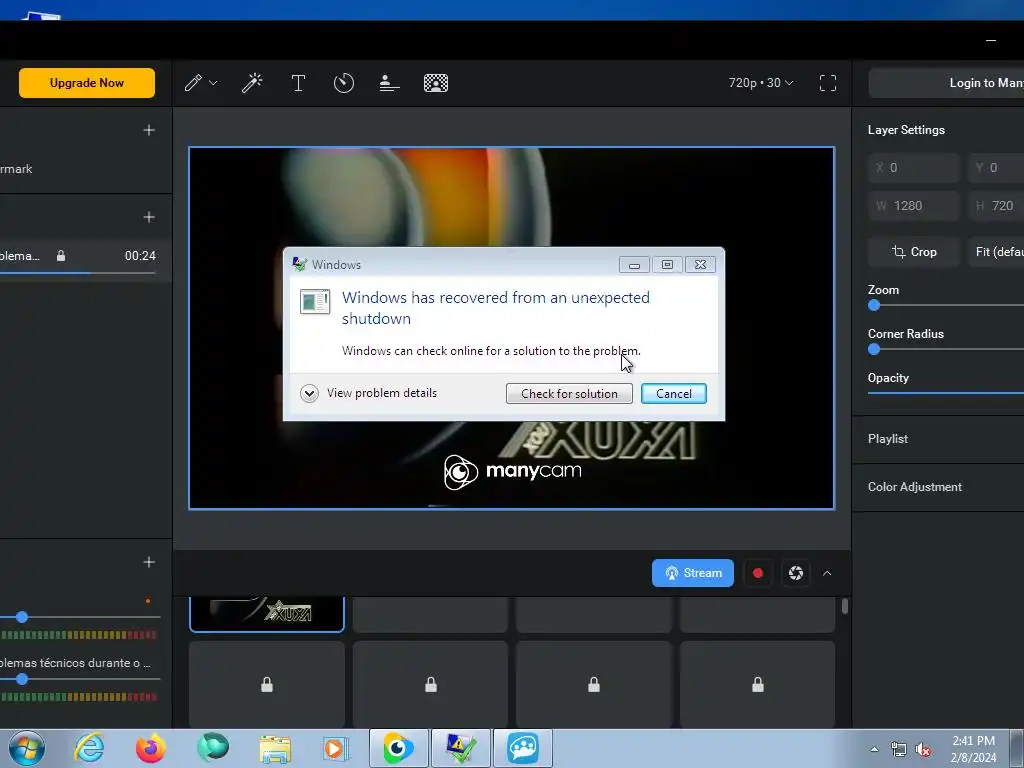Select the draw pencil tool
Image resolution: width=1024 pixels, height=768 pixels.
point(193,83)
